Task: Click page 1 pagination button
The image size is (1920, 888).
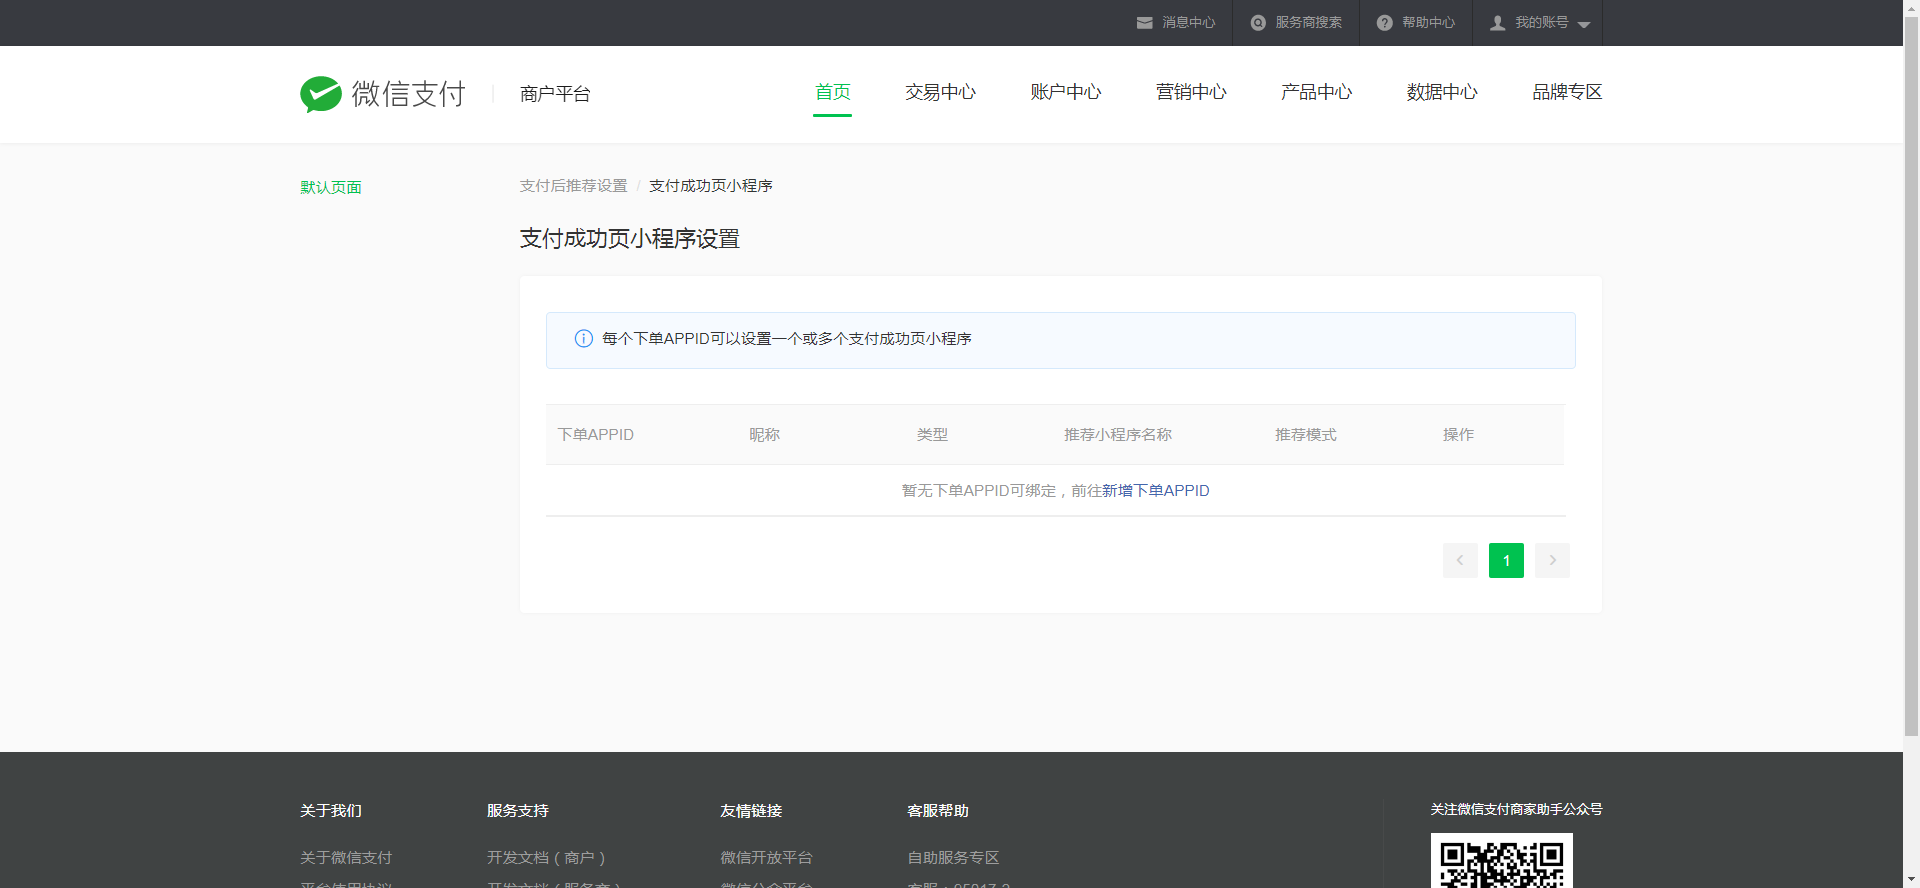Action: (1506, 561)
